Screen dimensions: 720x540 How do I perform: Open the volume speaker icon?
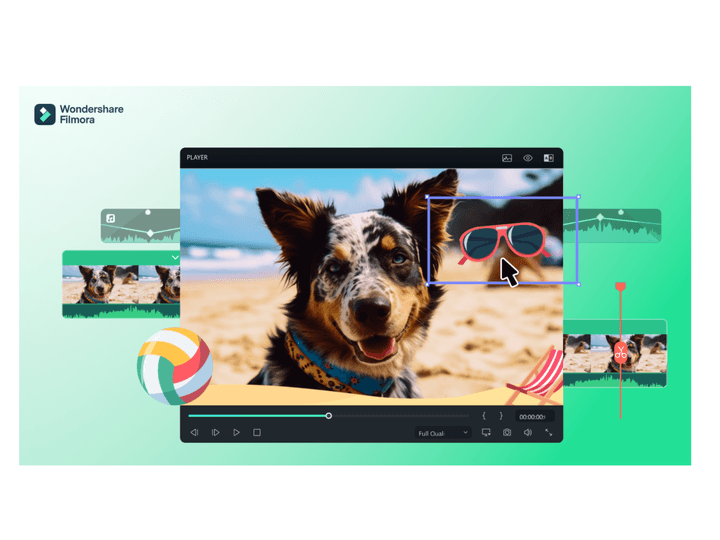coord(528,433)
